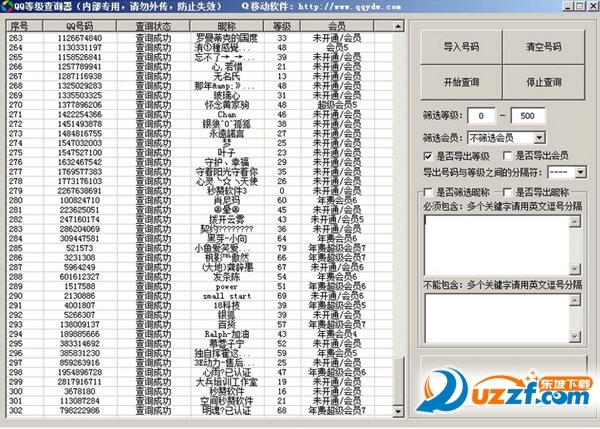Open the separator dropdown next to 分隔符
Image resolution: width=600 pixels, height=429 pixels.
(580, 173)
